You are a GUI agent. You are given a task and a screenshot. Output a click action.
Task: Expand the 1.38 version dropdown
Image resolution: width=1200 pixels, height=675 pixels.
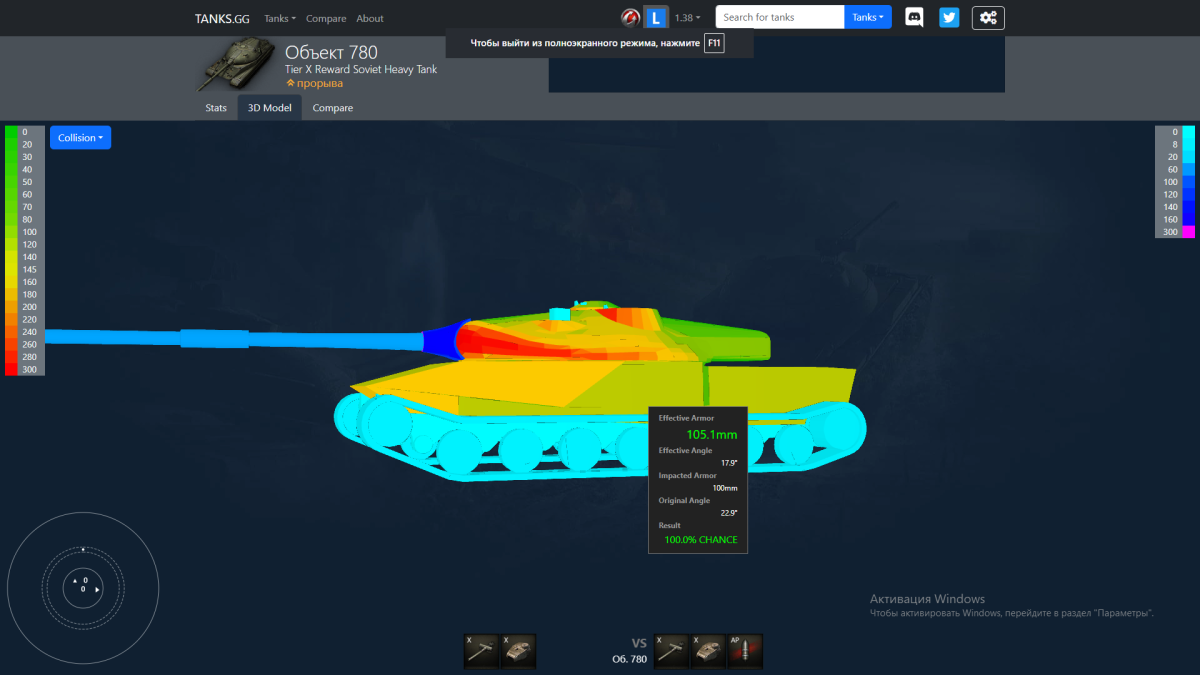(x=687, y=18)
